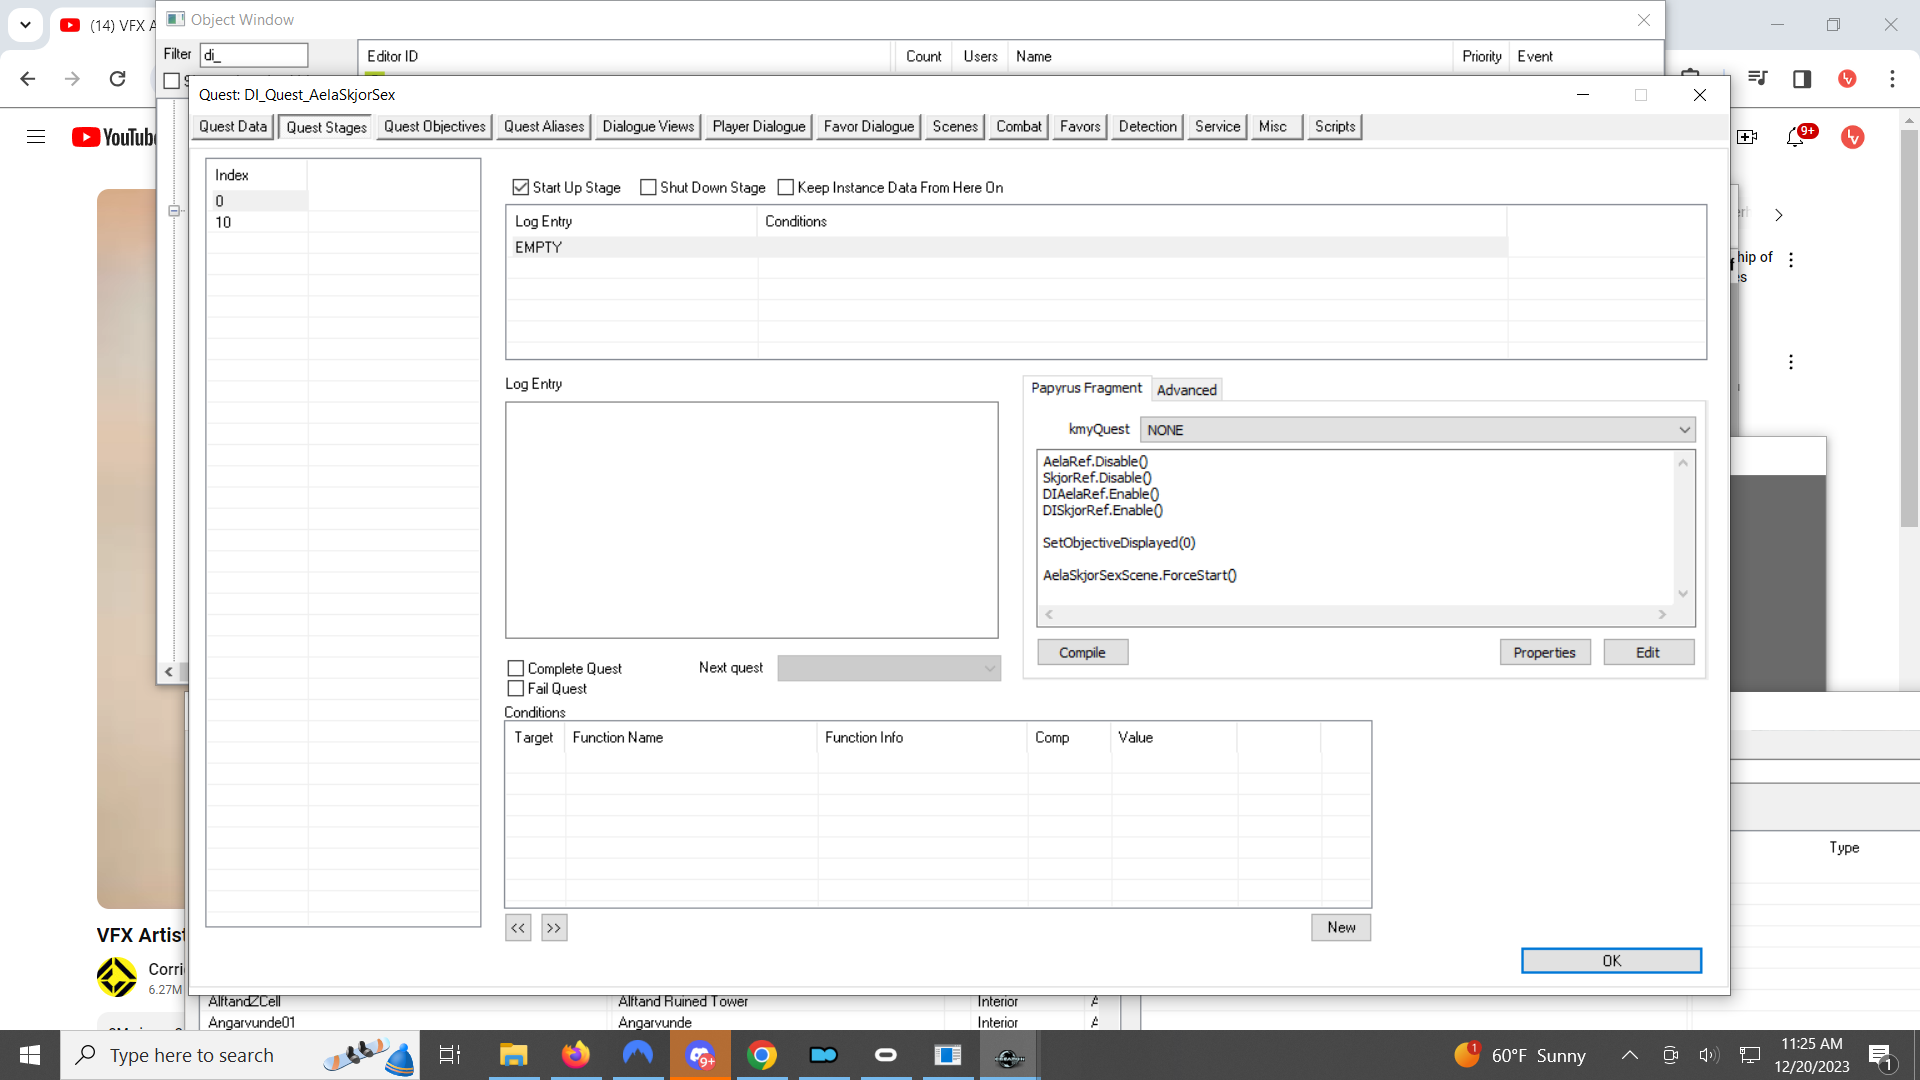Viewport: 1920px width, 1080px height.
Task: Open the kmyQuest dropdown
Action: [x=1686, y=429]
